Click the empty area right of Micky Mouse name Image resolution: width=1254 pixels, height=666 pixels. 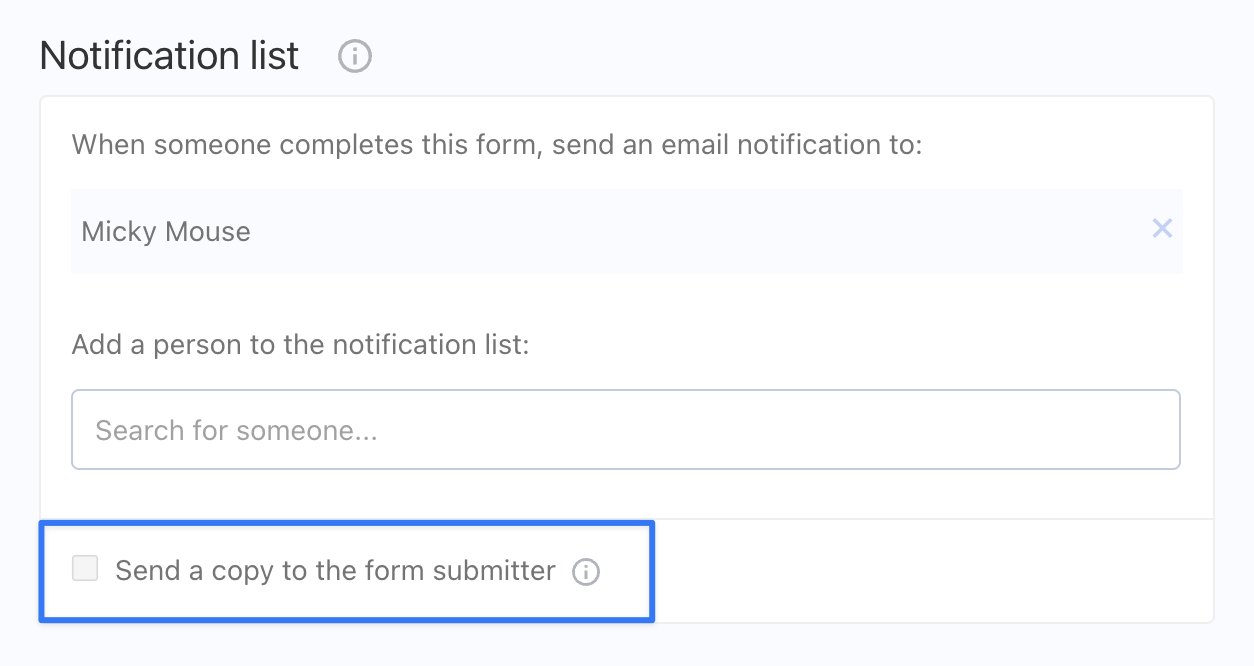(x=700, y=231)
